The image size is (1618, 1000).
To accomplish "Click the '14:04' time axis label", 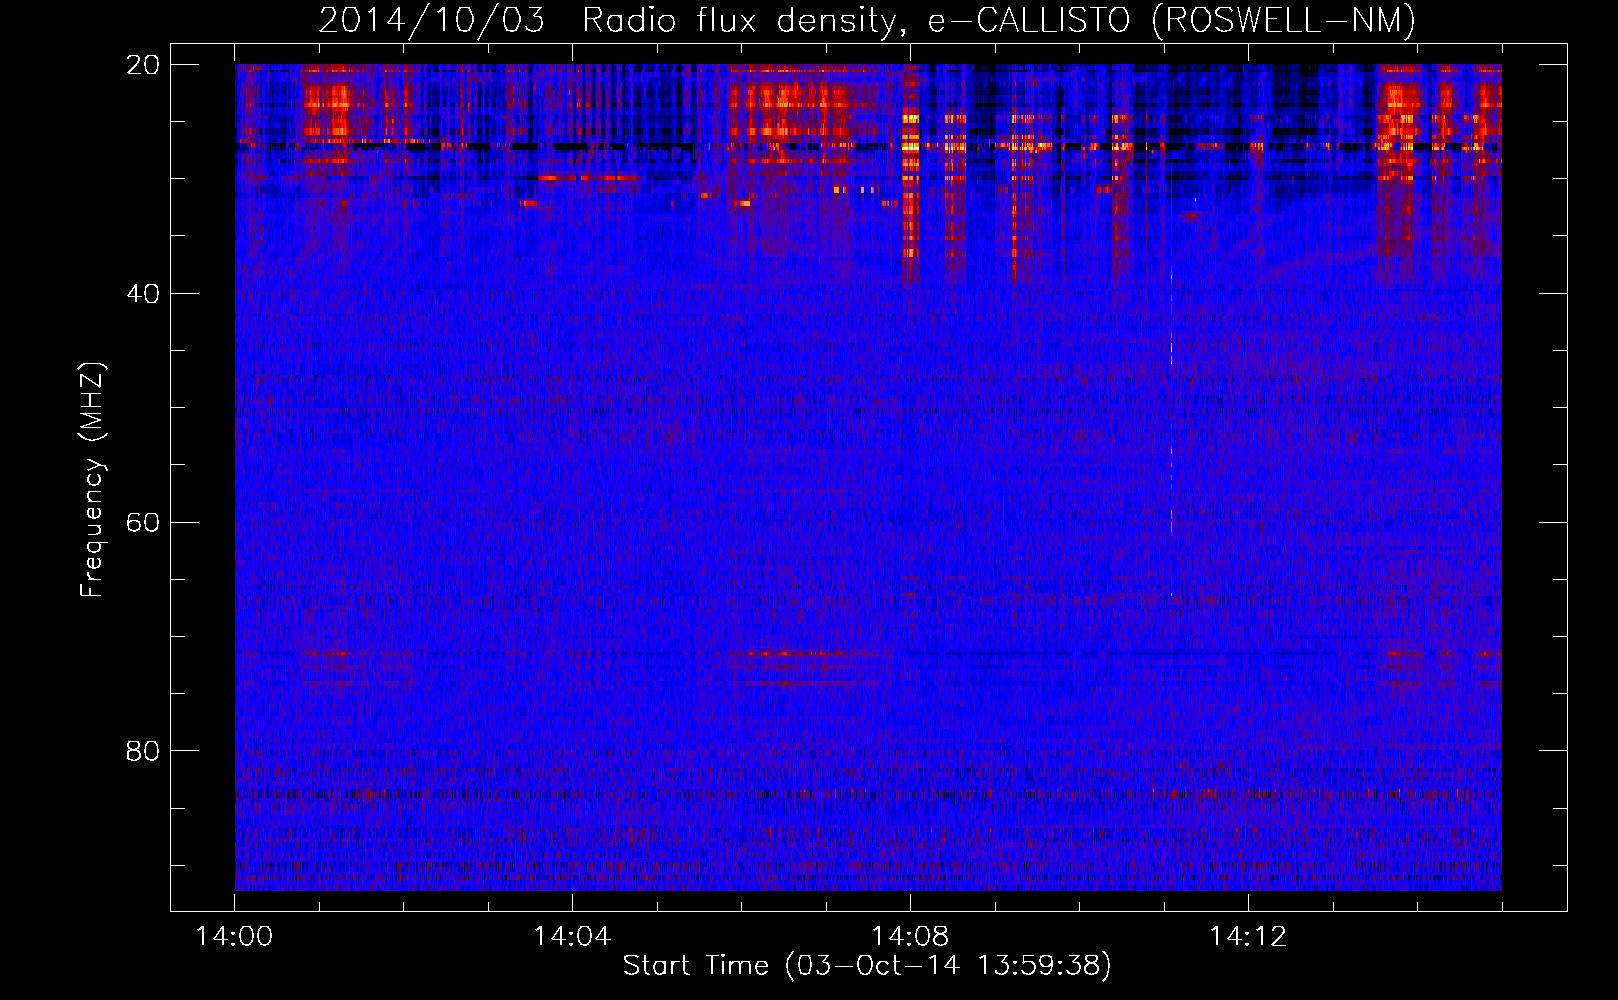I will (x=572, y=936).
